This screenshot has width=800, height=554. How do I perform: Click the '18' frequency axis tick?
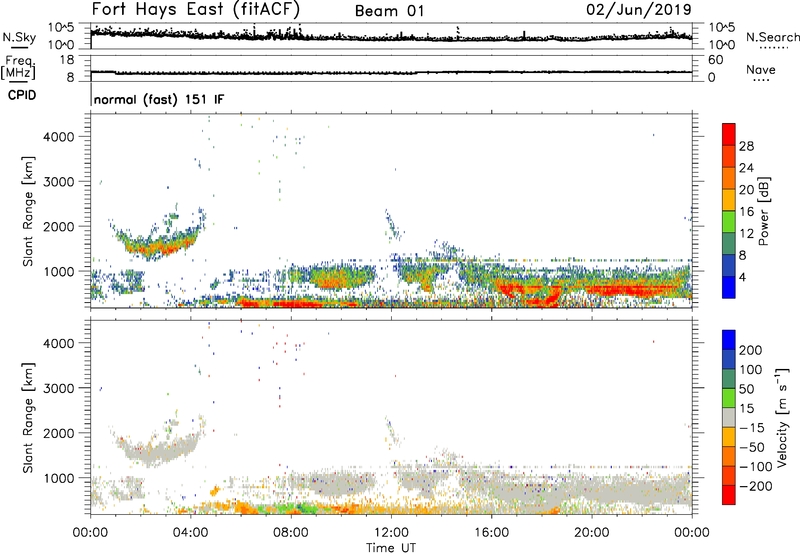click(x=67, y=60)
